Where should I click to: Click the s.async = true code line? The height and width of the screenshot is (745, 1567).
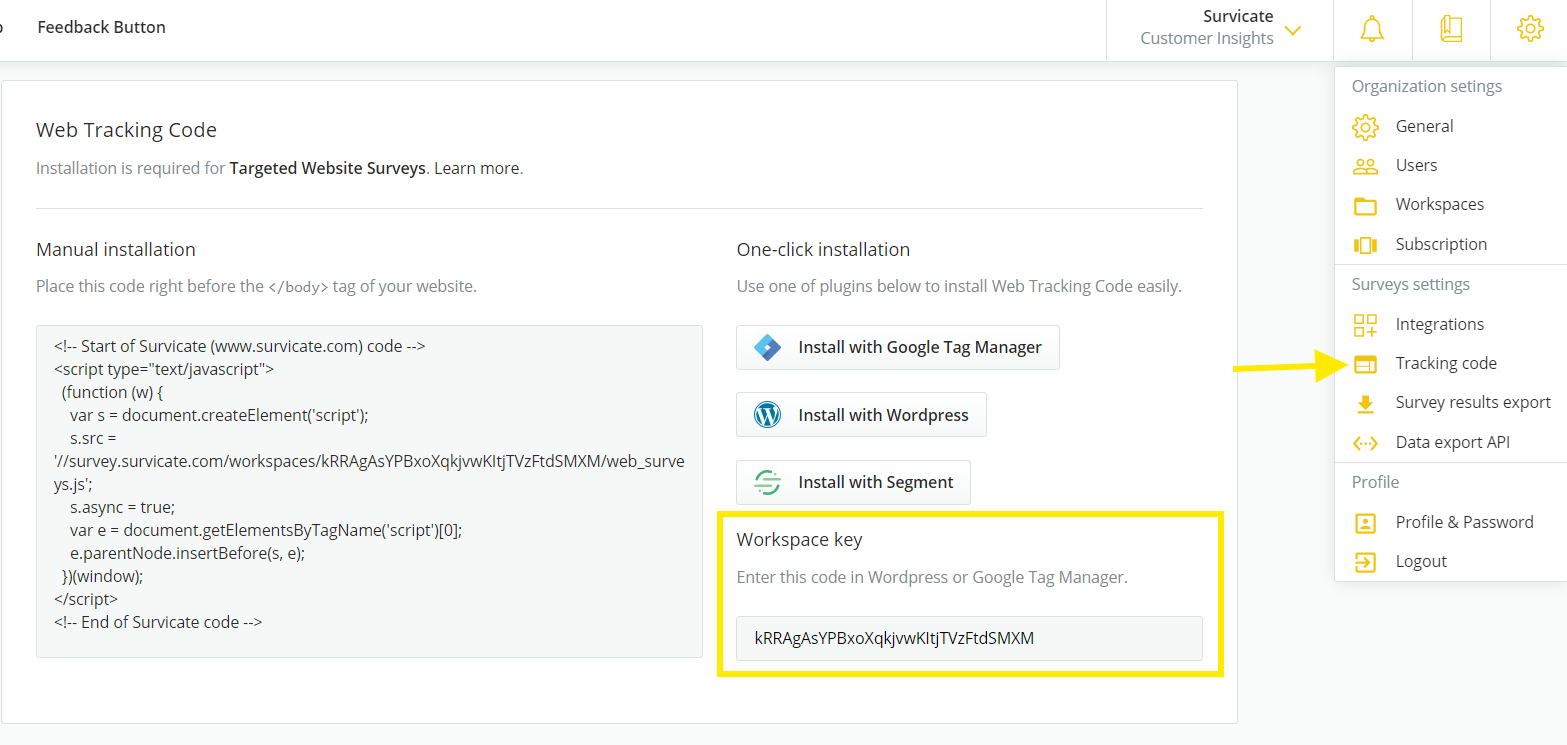(x=122, y=507)
